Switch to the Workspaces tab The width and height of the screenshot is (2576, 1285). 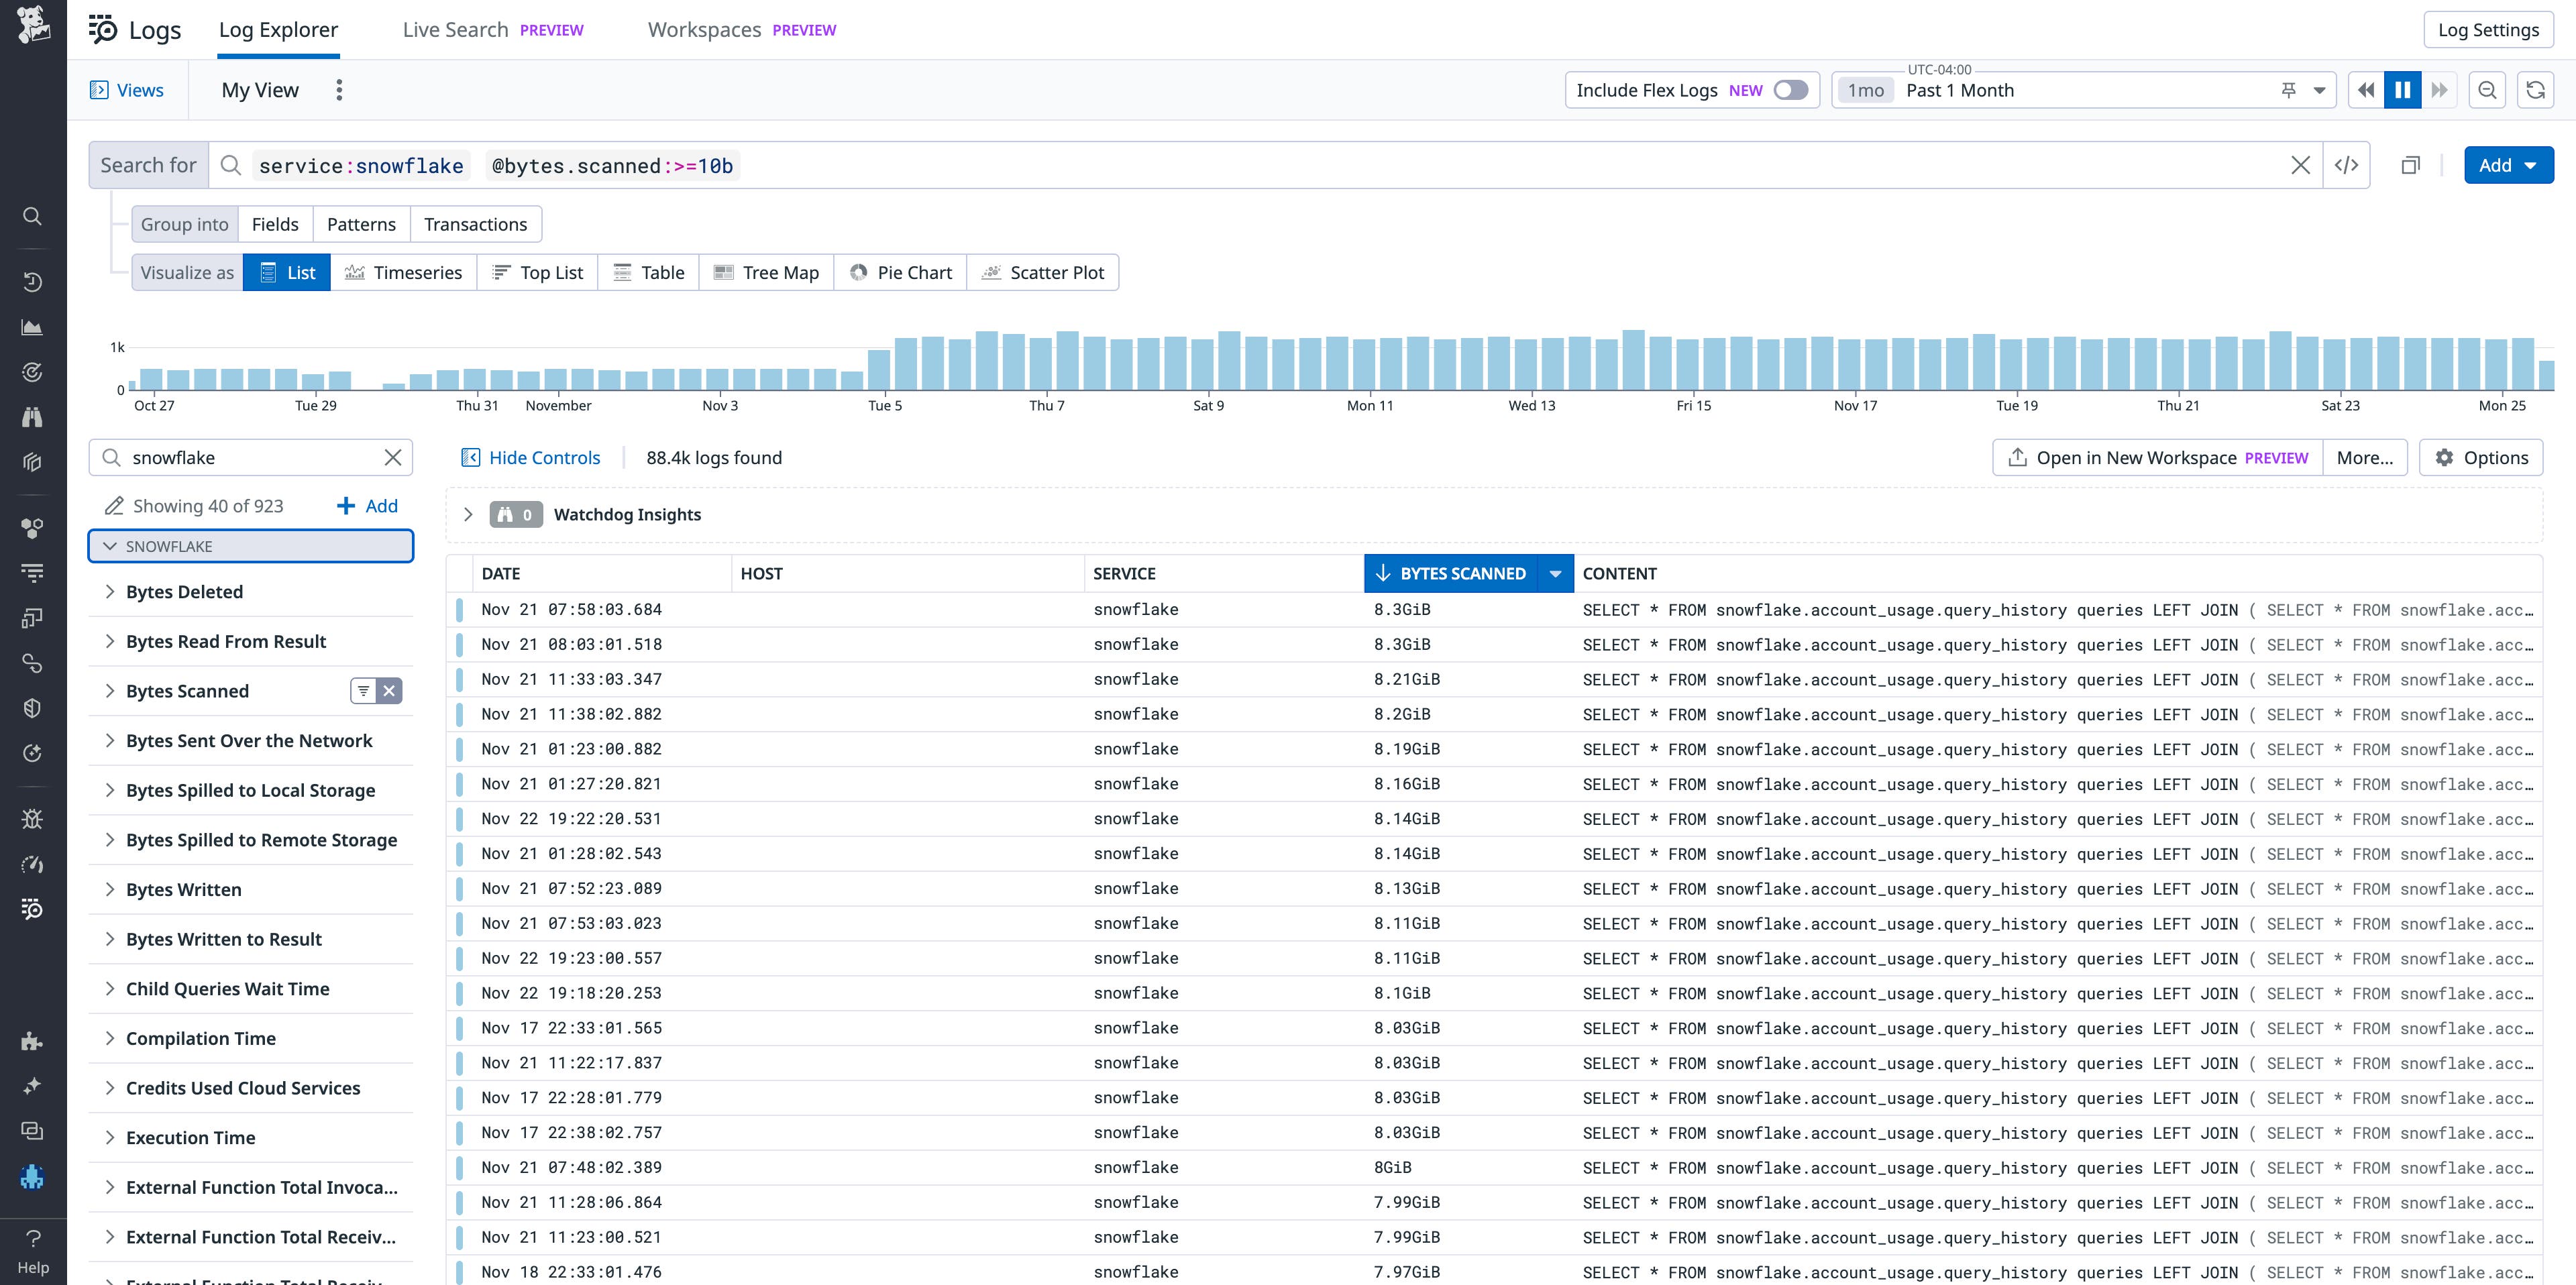pyautogui.click(x=704, y=29)
